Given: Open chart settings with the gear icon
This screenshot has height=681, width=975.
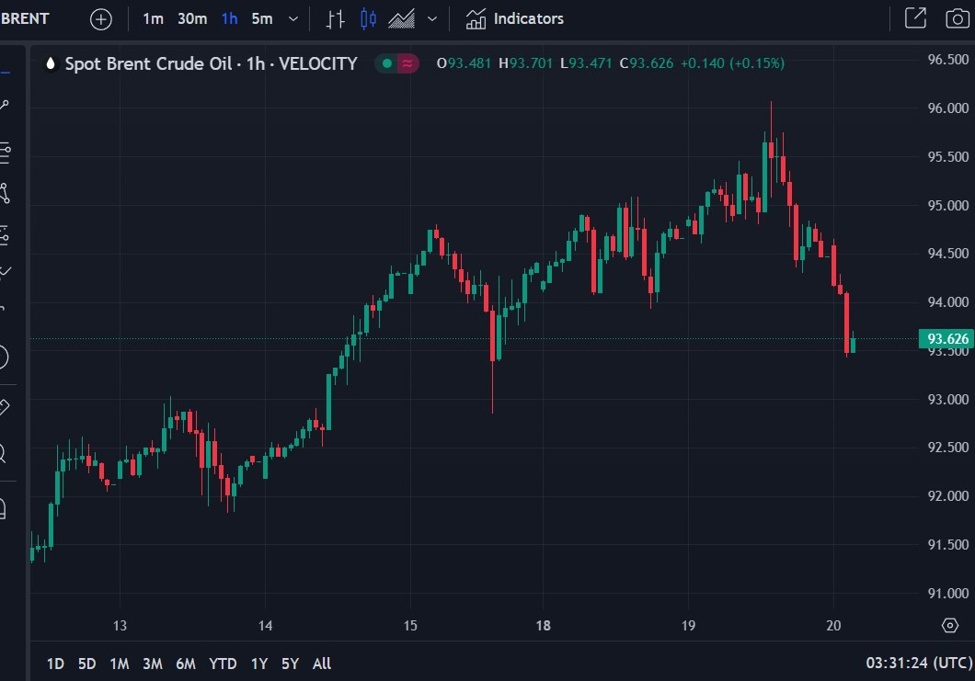Looking at the screenshot, I should 950,624.
